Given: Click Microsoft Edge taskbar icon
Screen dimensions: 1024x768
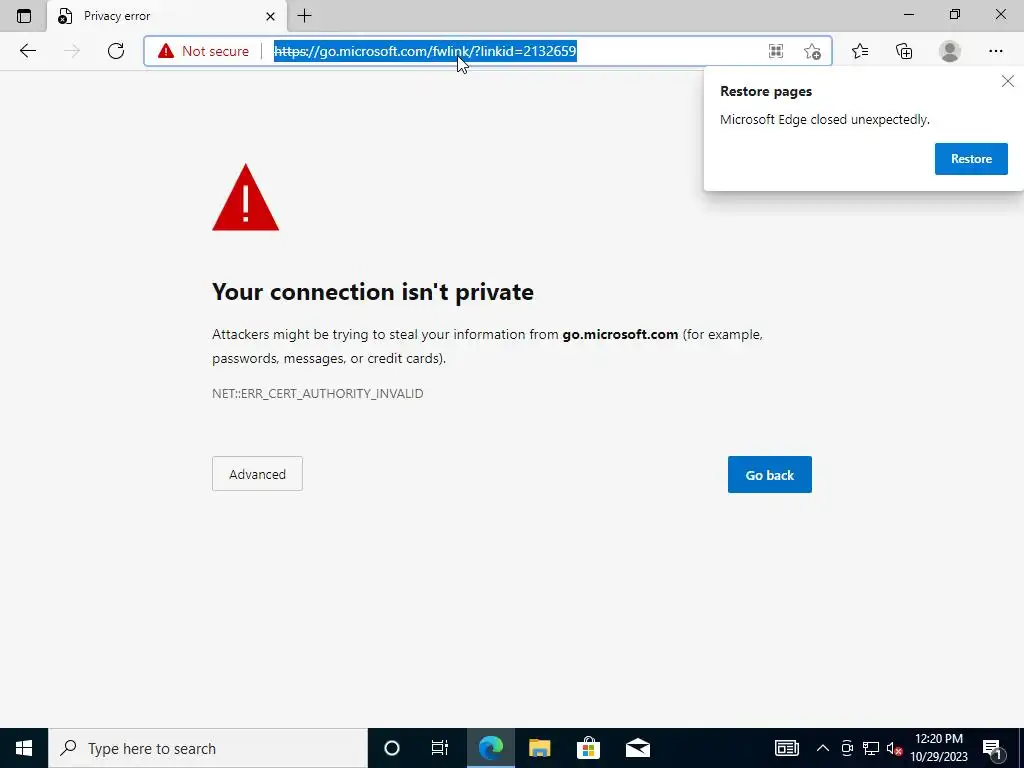Looking at the screenshot, I should click(490, 748).
